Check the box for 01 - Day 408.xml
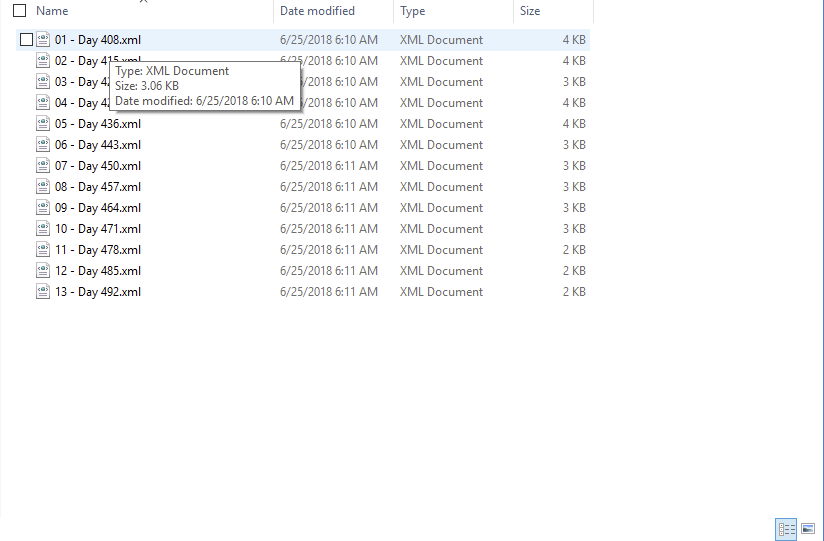The width and height of the screenshot is (824, 541). pos(26,39)
